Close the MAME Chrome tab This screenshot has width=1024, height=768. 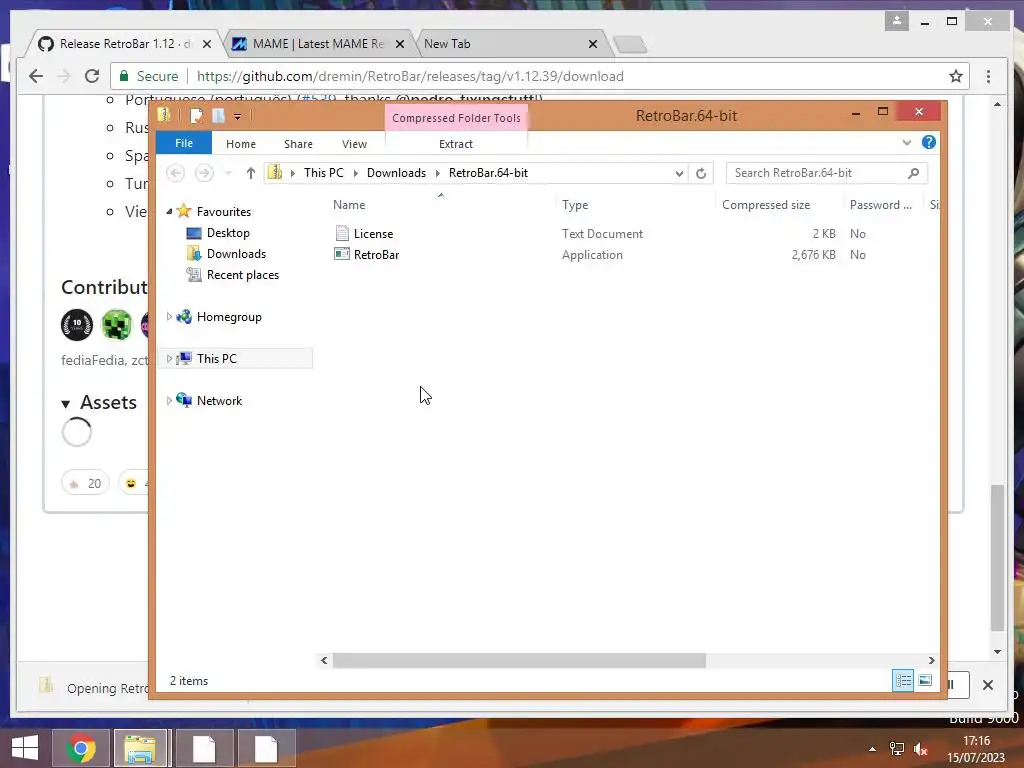pyautogui.click(x=400, y=44)
